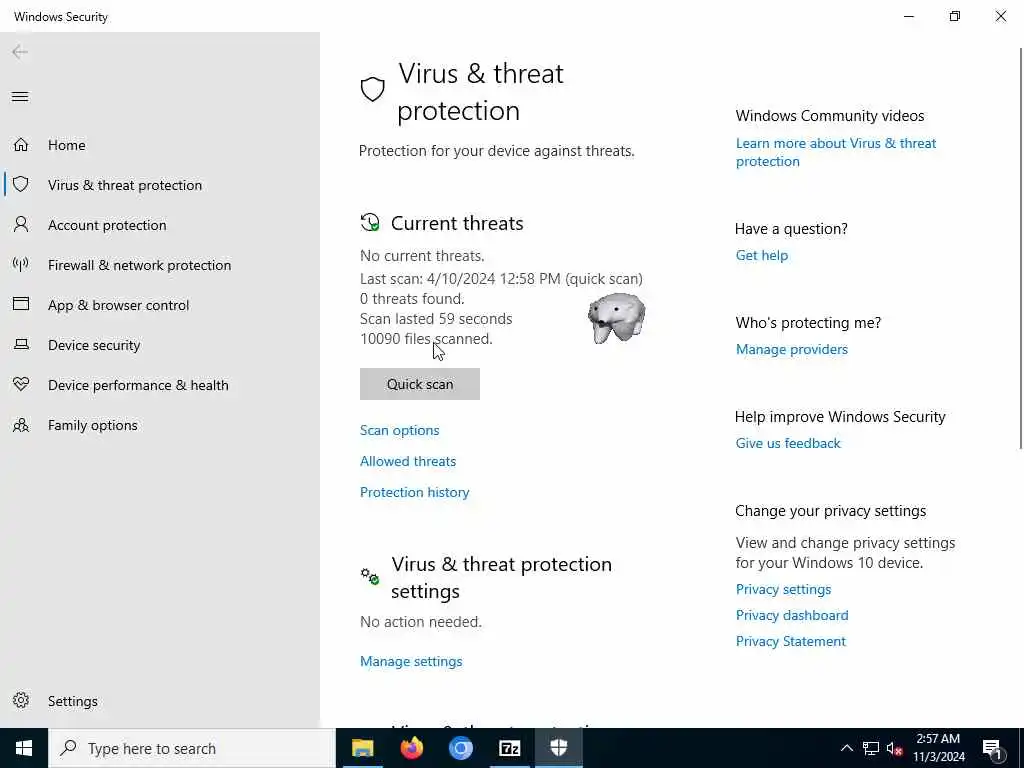Click App & browser control icon
The width and height of the screenshot is (1024, 768).
point(20,305)
